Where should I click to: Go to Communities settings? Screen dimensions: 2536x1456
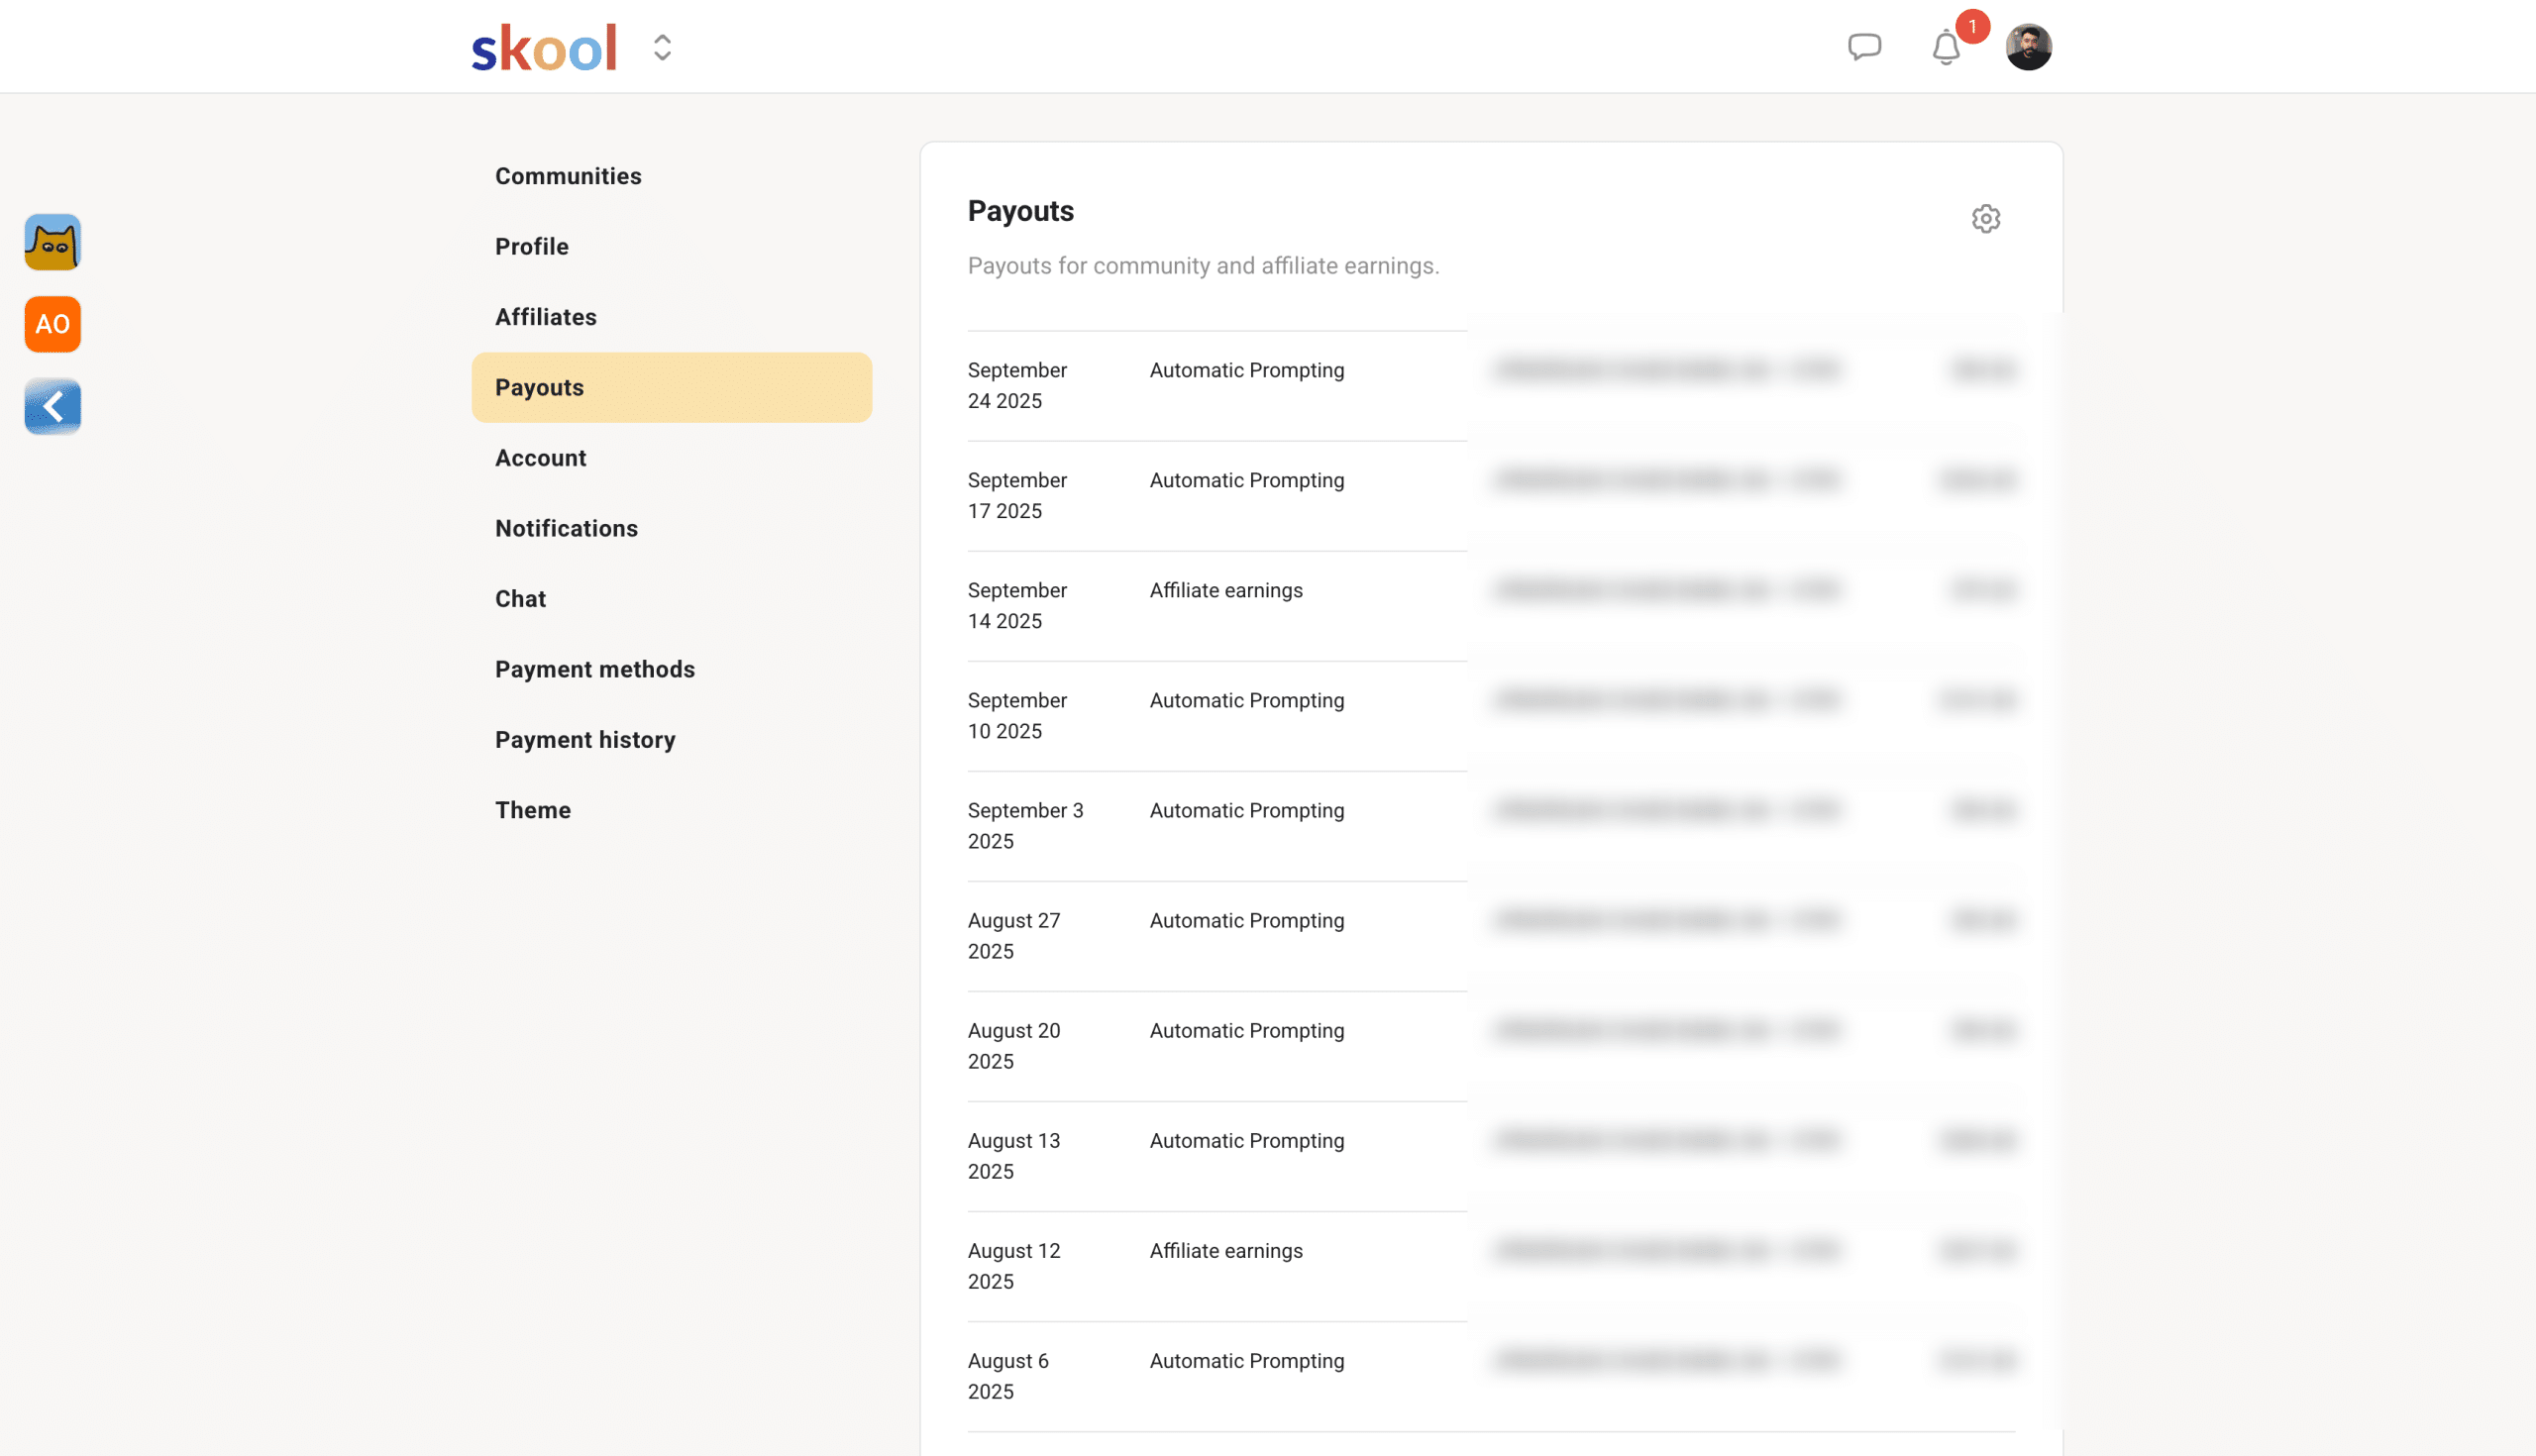pyautogui.click(x=568, y=176)
